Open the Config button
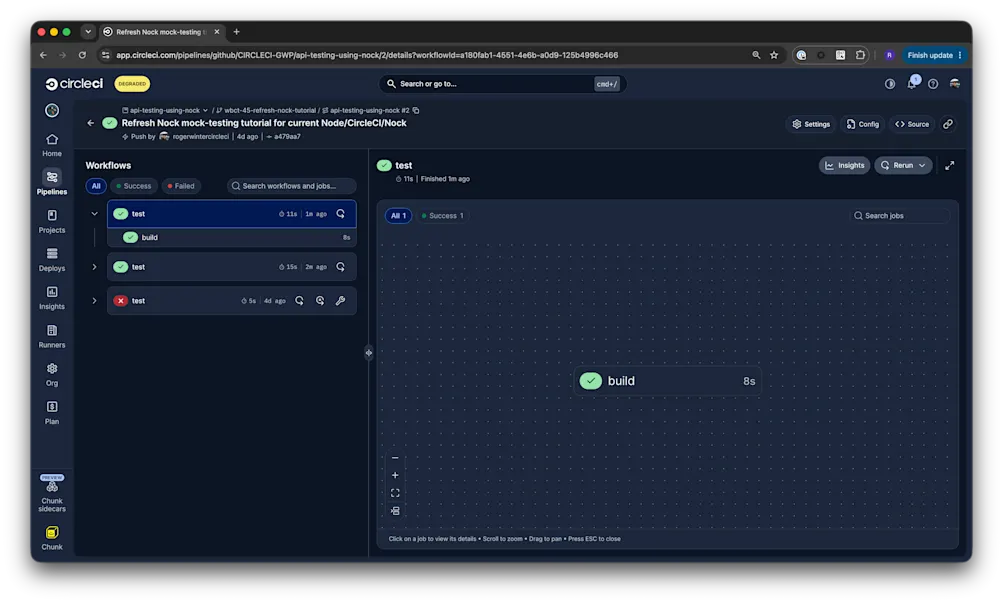This screenshot has width=1003, height=603. pyautogui.click(x=862, y=124)
